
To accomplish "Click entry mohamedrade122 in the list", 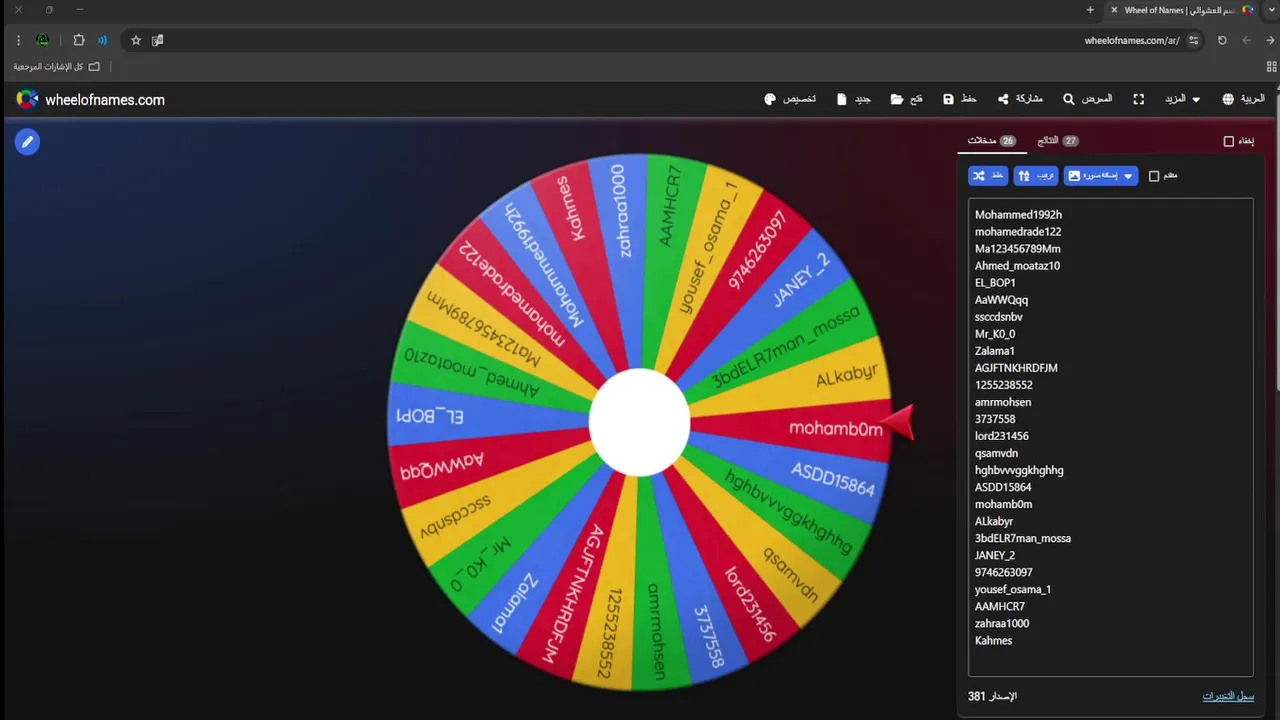I will [x=1018, y=232].
